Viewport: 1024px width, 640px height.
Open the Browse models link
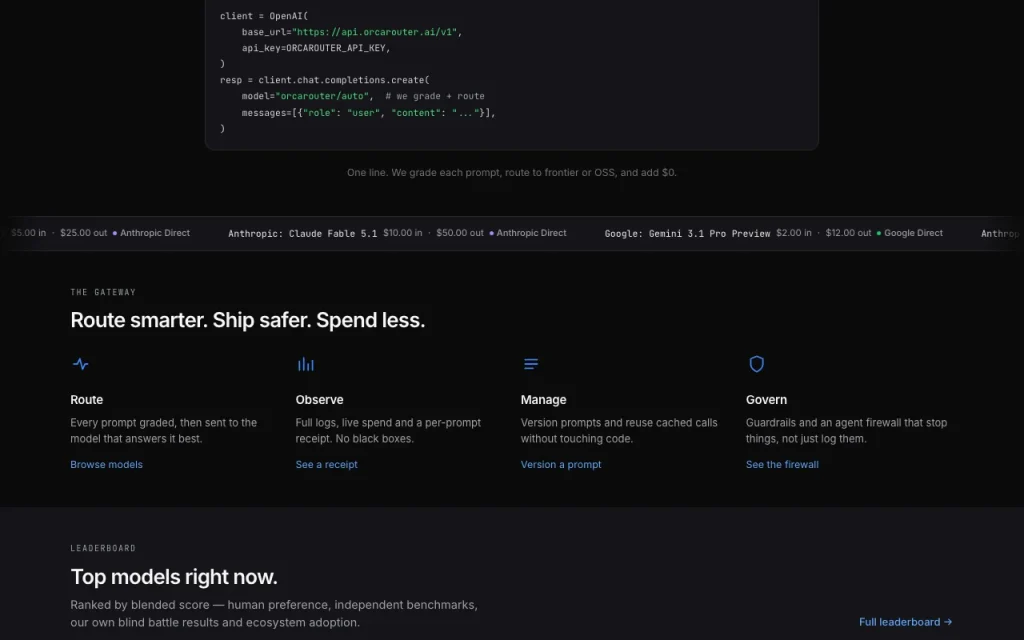click(106, 464)
